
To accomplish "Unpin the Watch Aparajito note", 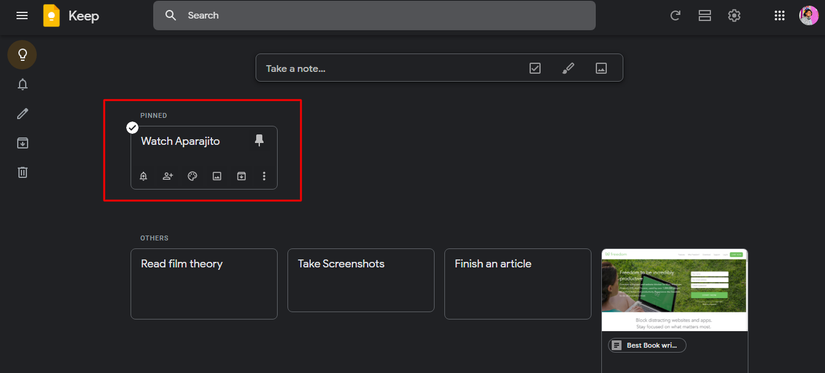I will pos(259,140).
